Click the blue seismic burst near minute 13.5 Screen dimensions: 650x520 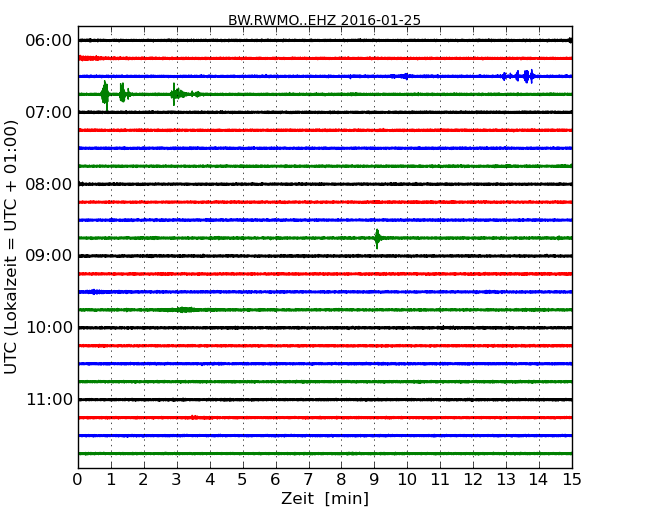click(518, 76)
